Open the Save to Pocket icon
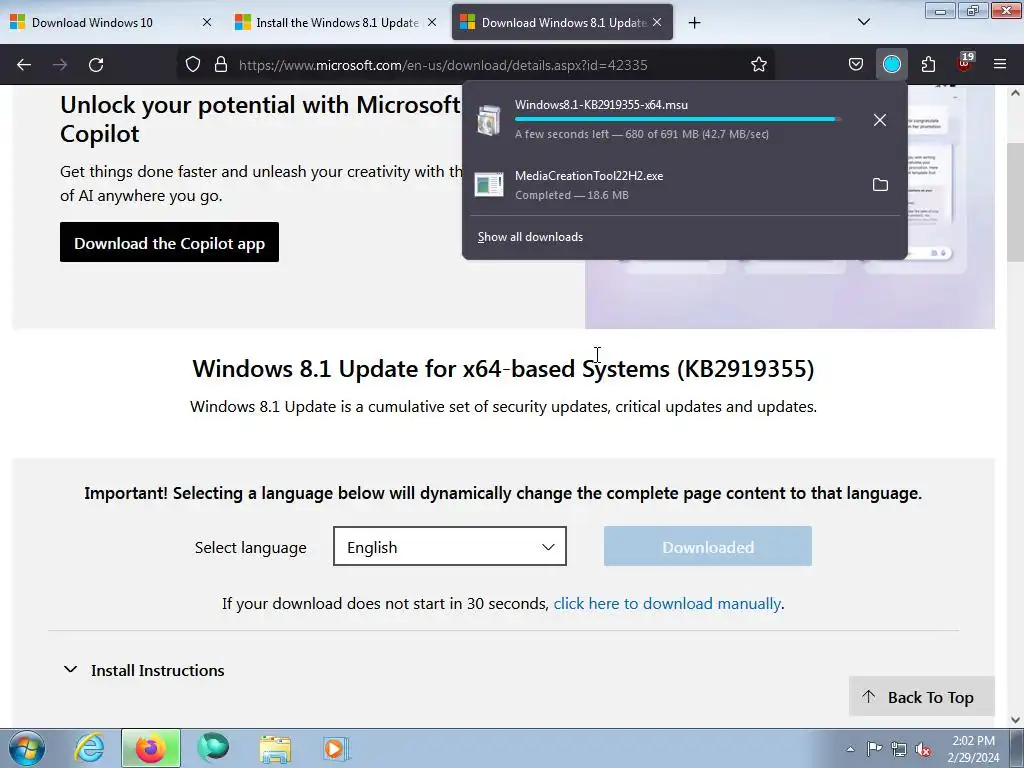The height and width of the screenshot is (768, 1024). [856, 65]
